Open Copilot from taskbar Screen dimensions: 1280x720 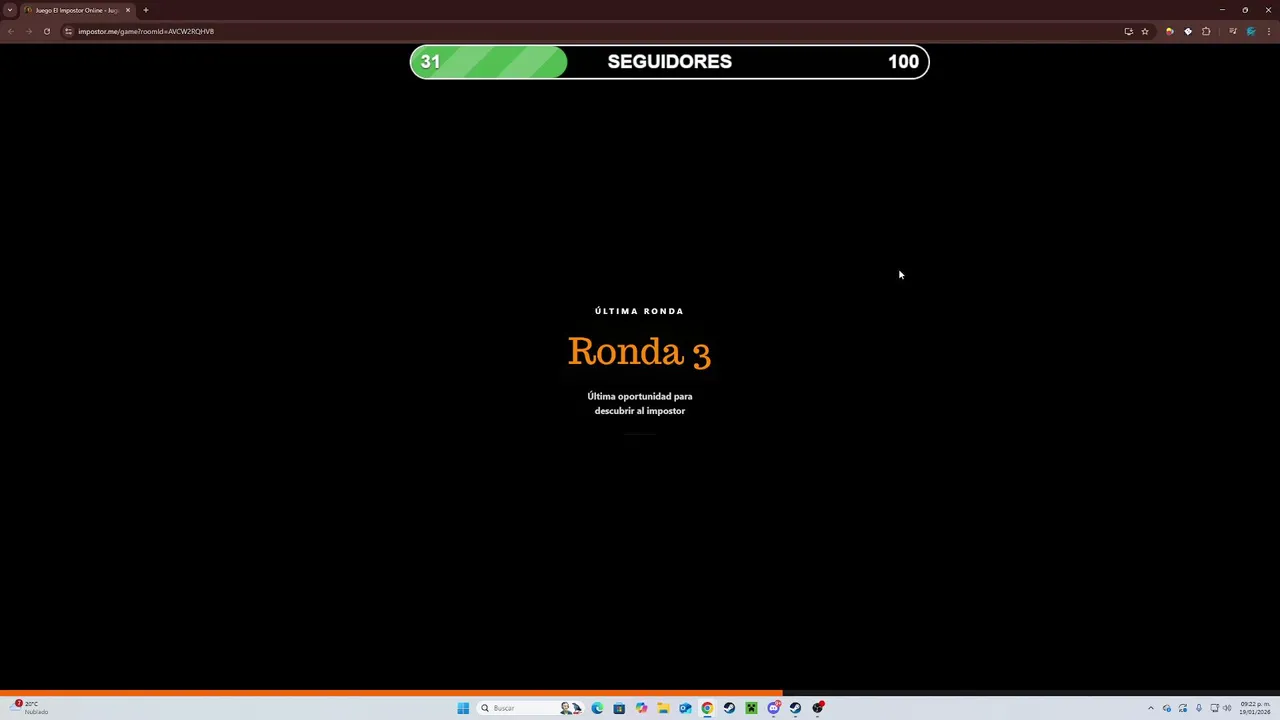(x=641, y=708)
